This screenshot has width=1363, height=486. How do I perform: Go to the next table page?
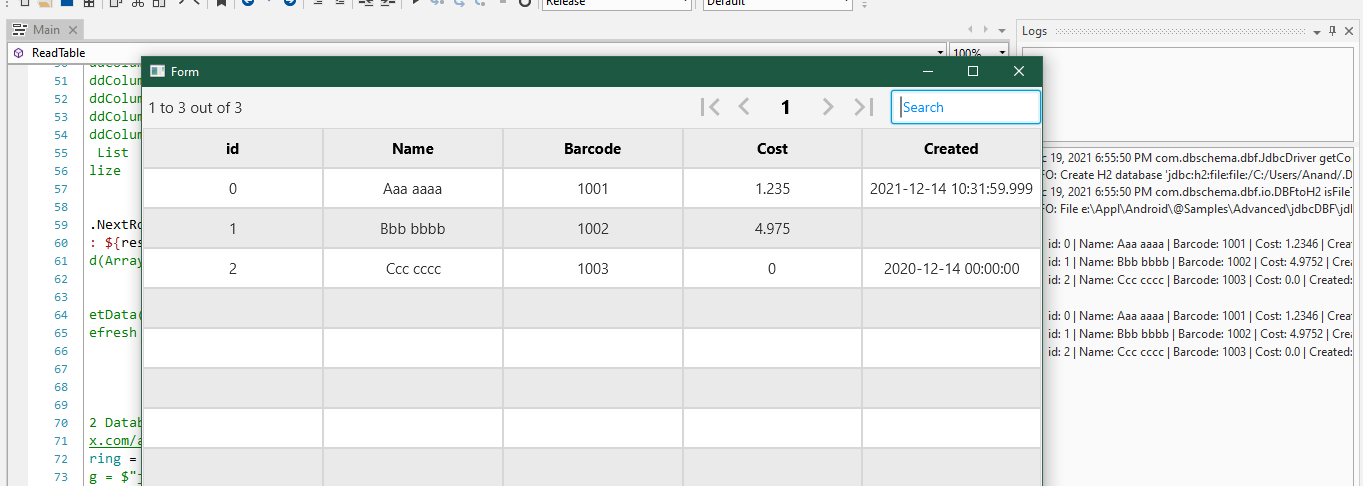[x=827, y=107]
